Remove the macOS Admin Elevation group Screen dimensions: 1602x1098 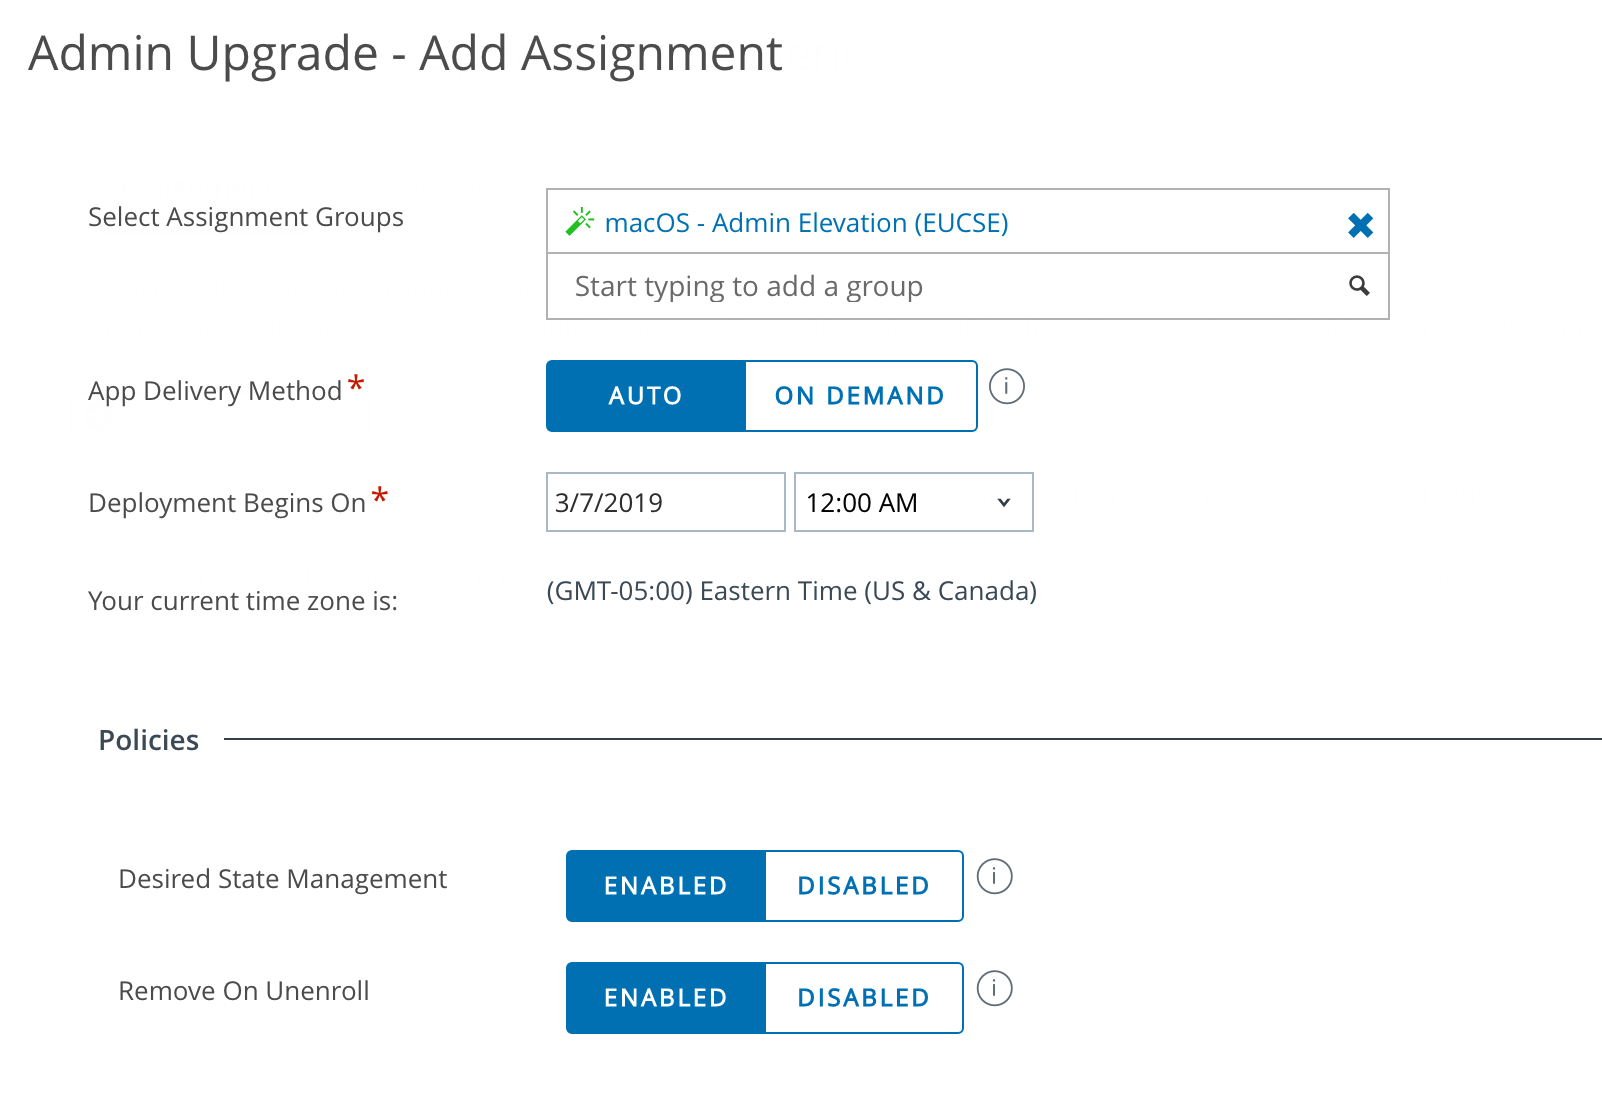tap(1360, 225)
